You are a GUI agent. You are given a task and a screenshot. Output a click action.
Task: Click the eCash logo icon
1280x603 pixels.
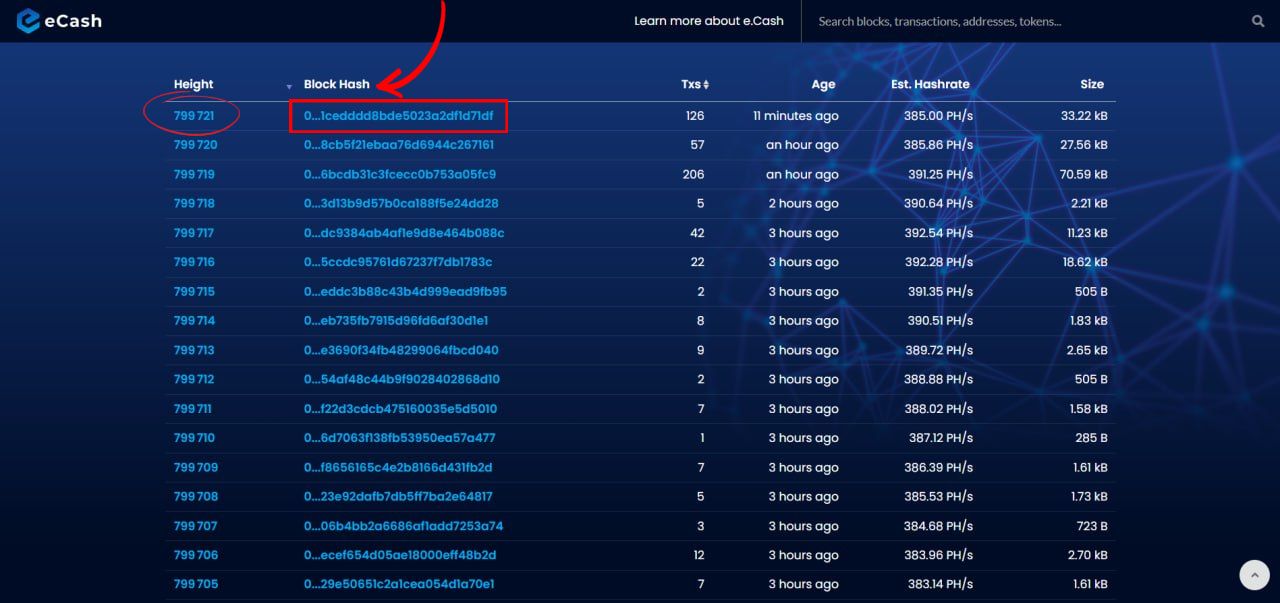tap(28, 20)
